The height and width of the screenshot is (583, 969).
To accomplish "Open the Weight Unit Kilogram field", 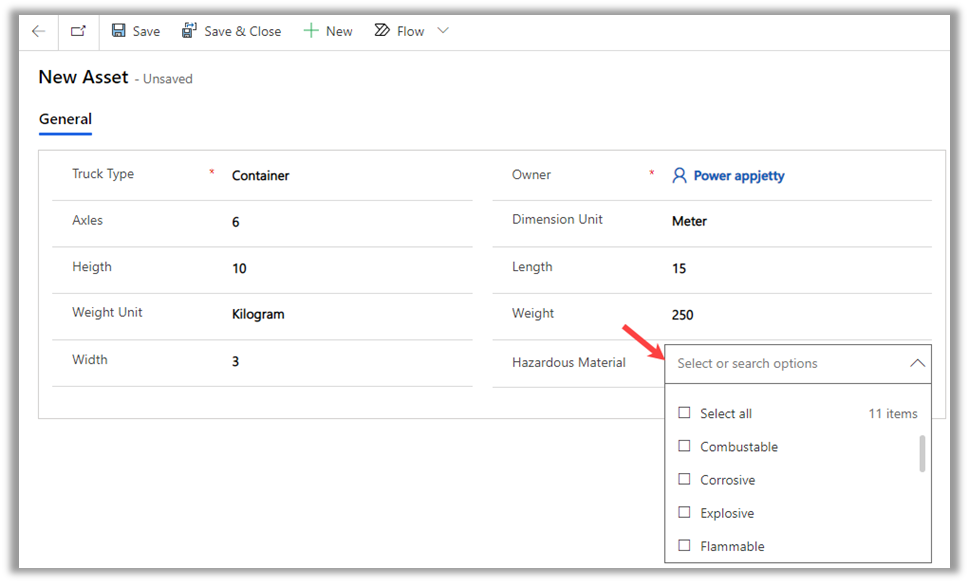I will tap(258, 314).
